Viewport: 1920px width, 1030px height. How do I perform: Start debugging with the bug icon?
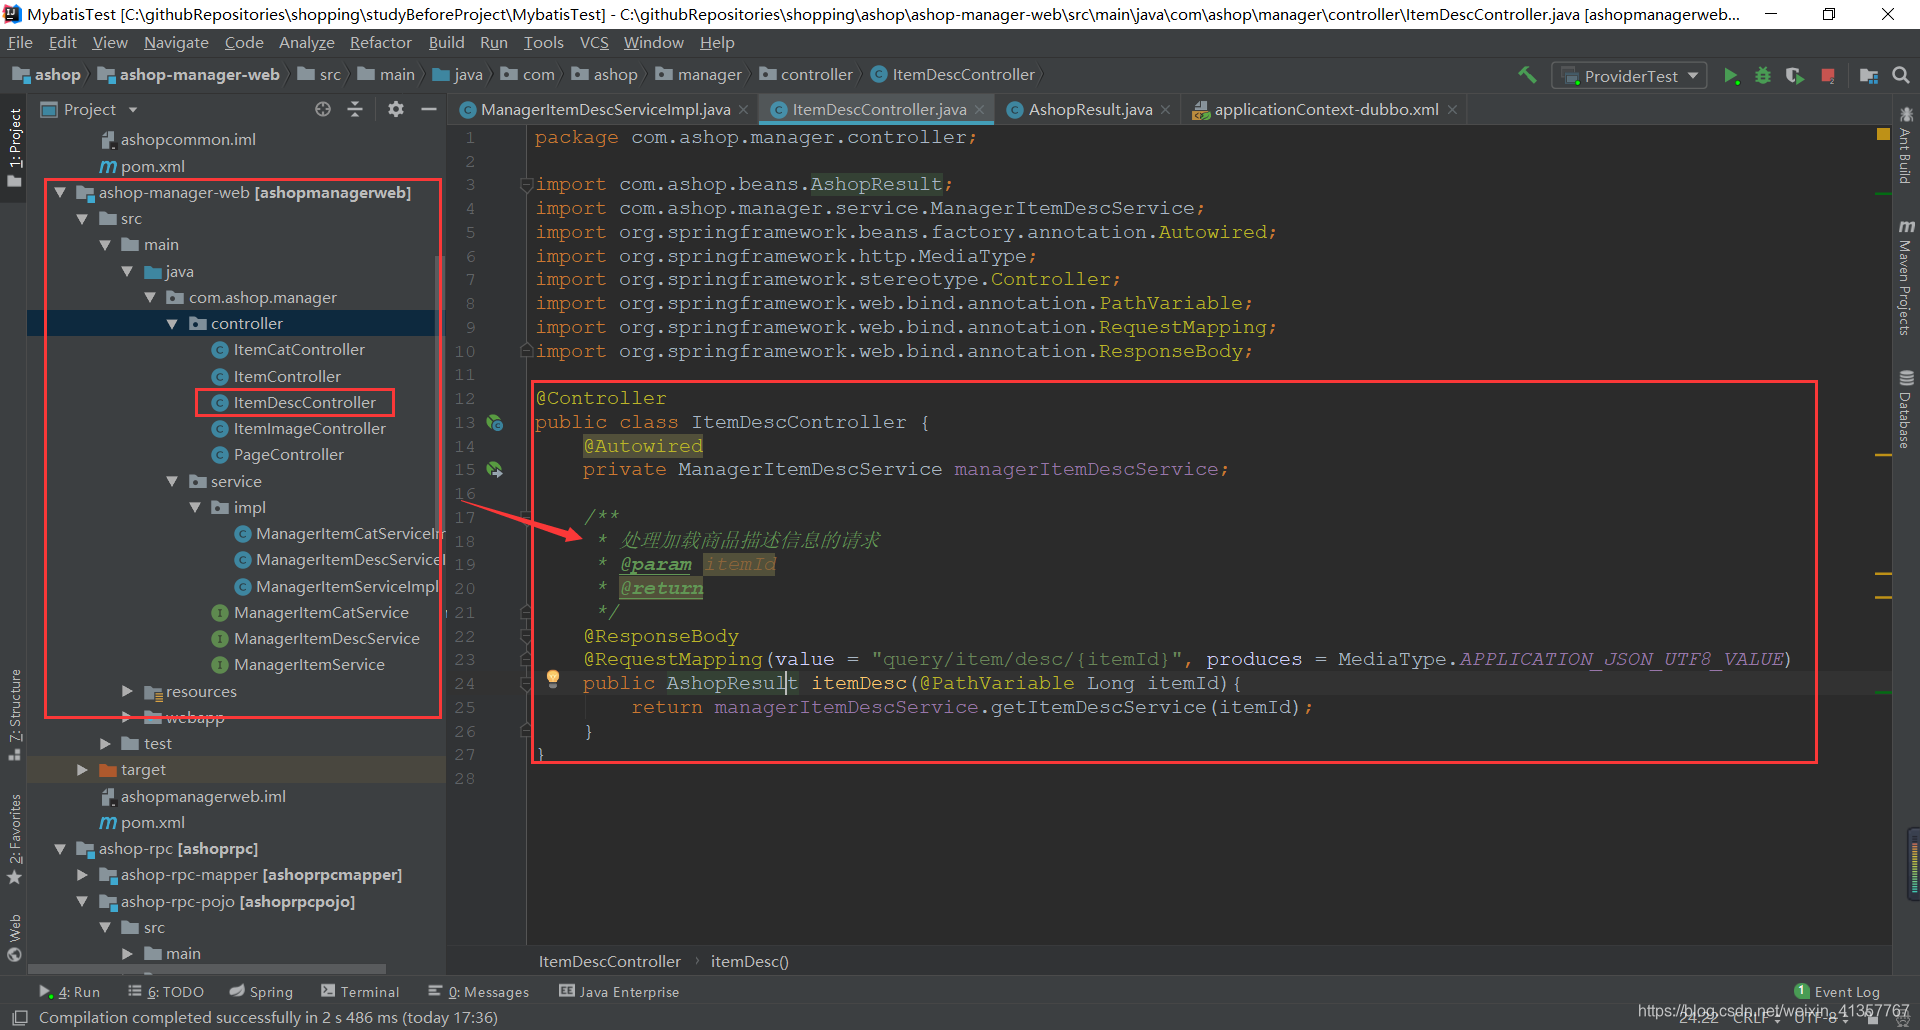(x=1763, y=76)
